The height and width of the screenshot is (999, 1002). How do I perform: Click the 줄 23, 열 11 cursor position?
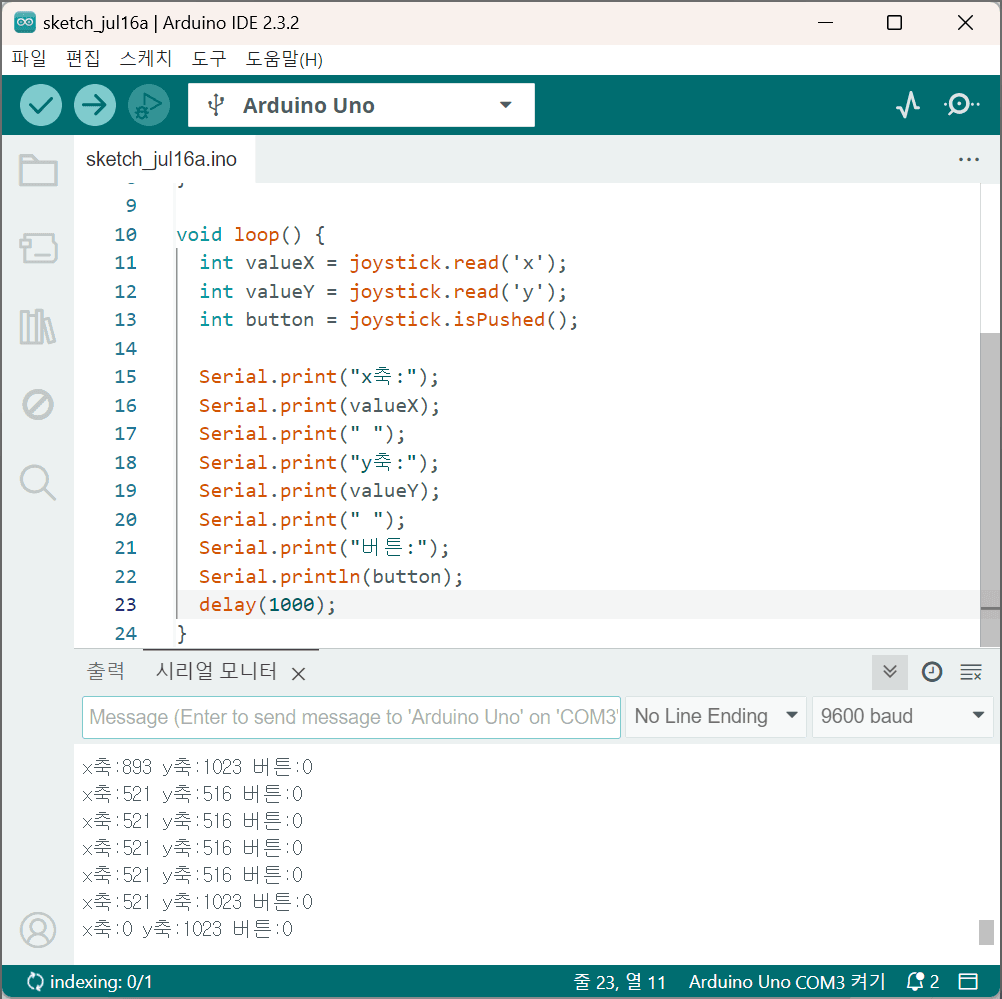tap(619, 982)
